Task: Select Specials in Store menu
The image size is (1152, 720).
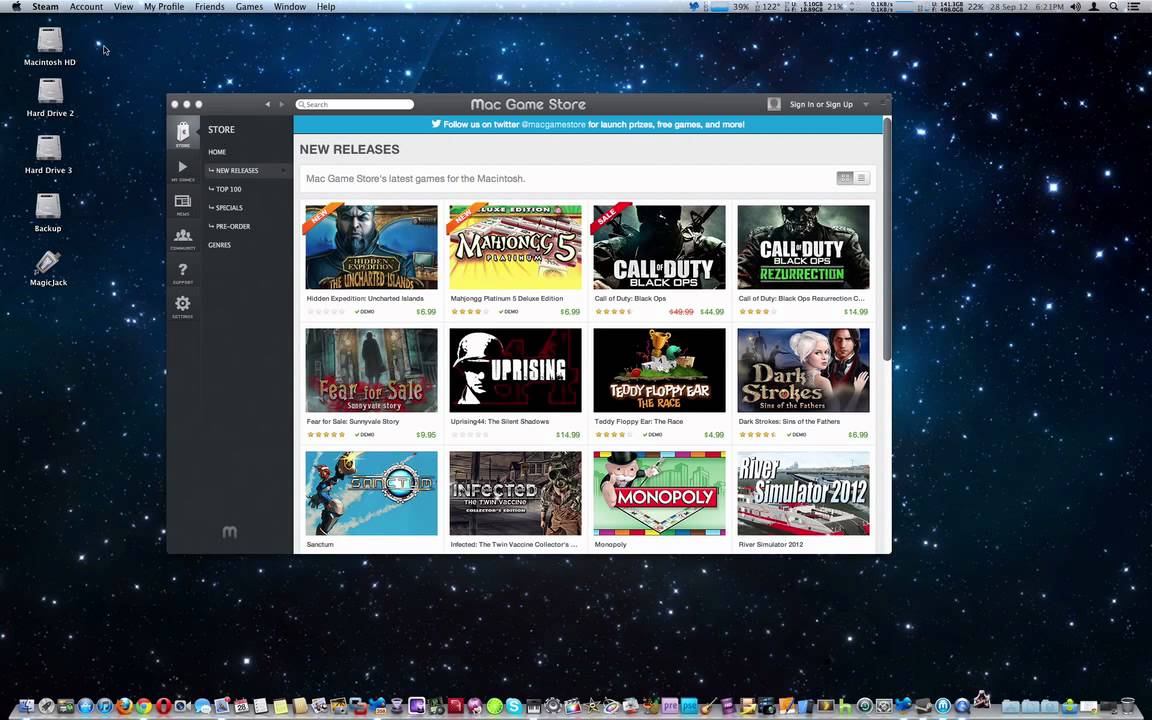Action: click(x=228, y=208)
